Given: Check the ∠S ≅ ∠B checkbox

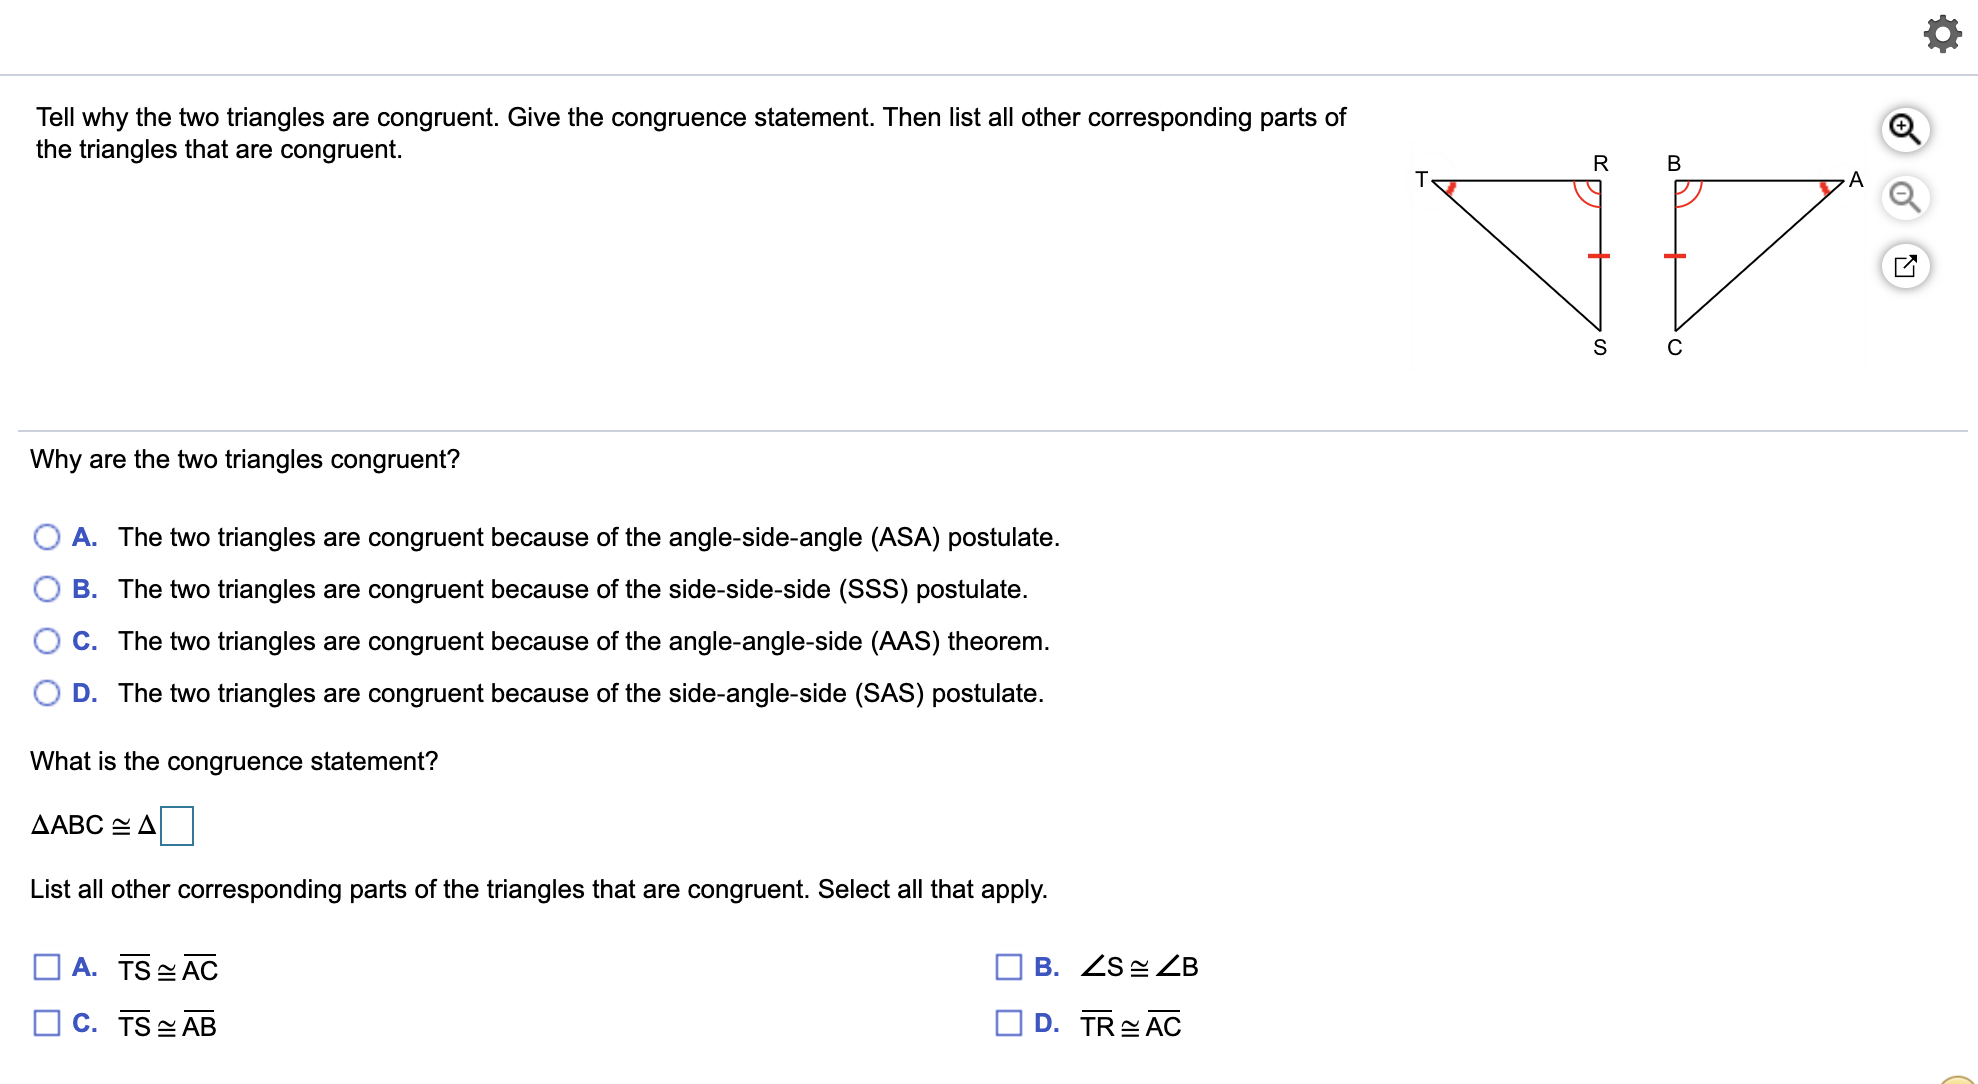Looking at the screenshot, I should pos(1007,967).
